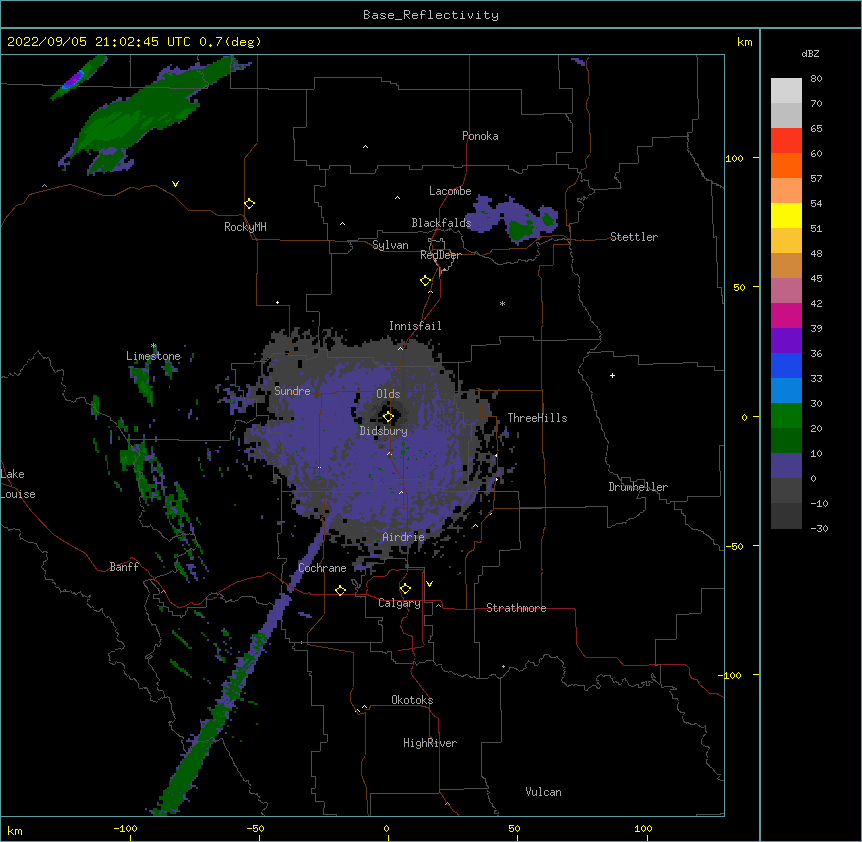The width and height of the screenshot is (862, 842).
Task: Click the white asterisk marker east of Innisfail
Action: pos(502,303)
